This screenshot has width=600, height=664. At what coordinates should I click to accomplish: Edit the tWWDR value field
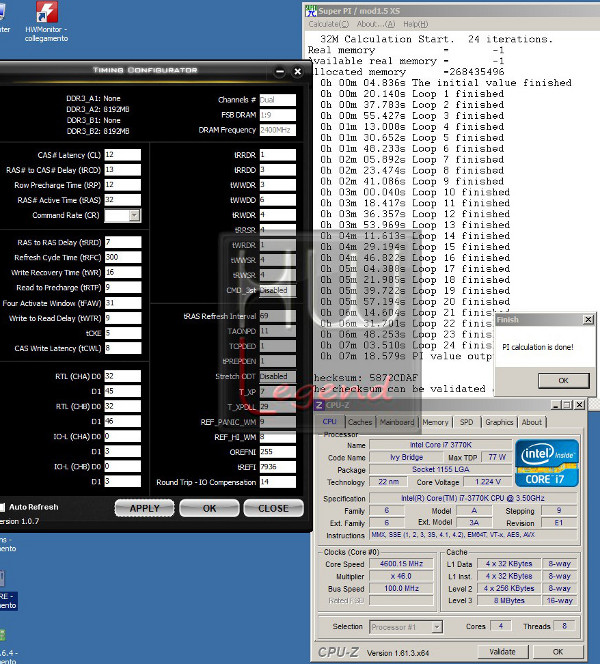[278, 185]
